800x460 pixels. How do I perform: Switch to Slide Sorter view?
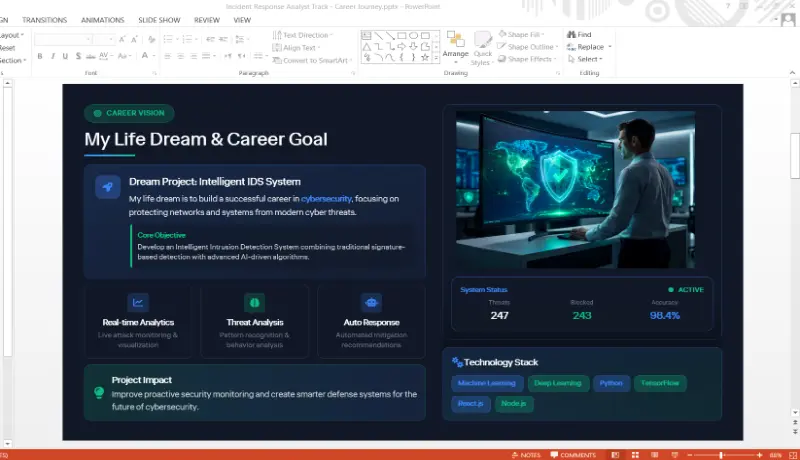click(635, 455)
